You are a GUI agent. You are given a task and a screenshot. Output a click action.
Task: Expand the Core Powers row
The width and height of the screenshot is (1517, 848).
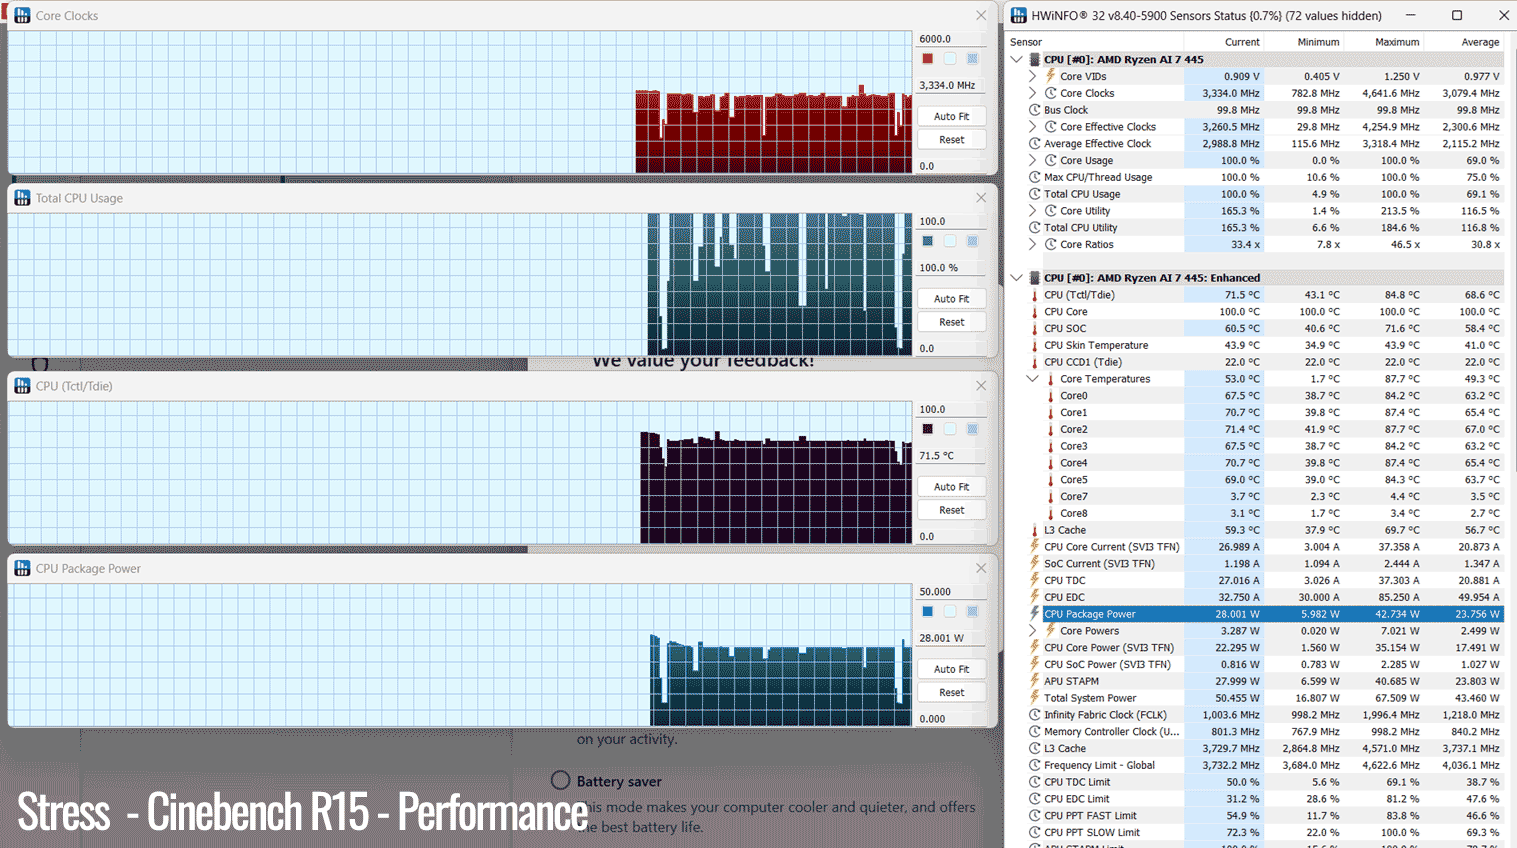pyautogui.click(x=1033, y=631)
